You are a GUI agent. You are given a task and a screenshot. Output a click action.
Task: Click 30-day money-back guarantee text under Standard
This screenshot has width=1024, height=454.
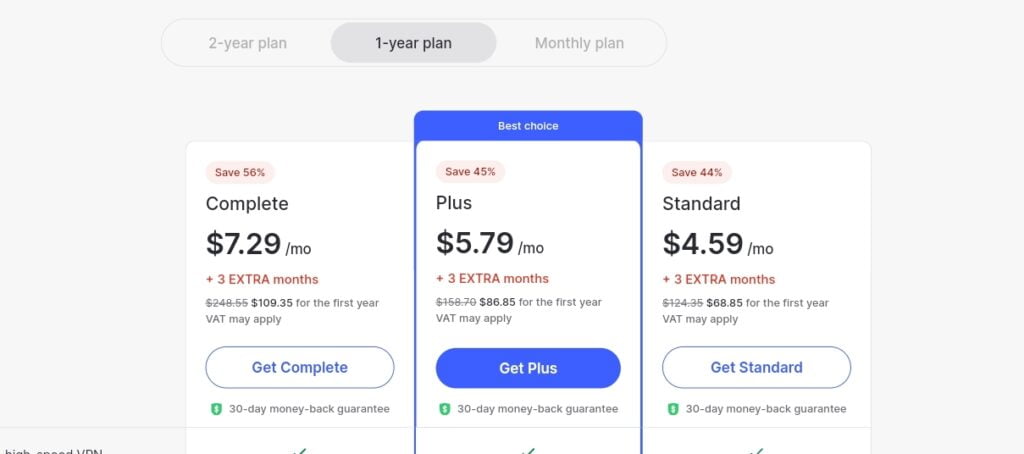pyautogui.click(x=766, y=409)
